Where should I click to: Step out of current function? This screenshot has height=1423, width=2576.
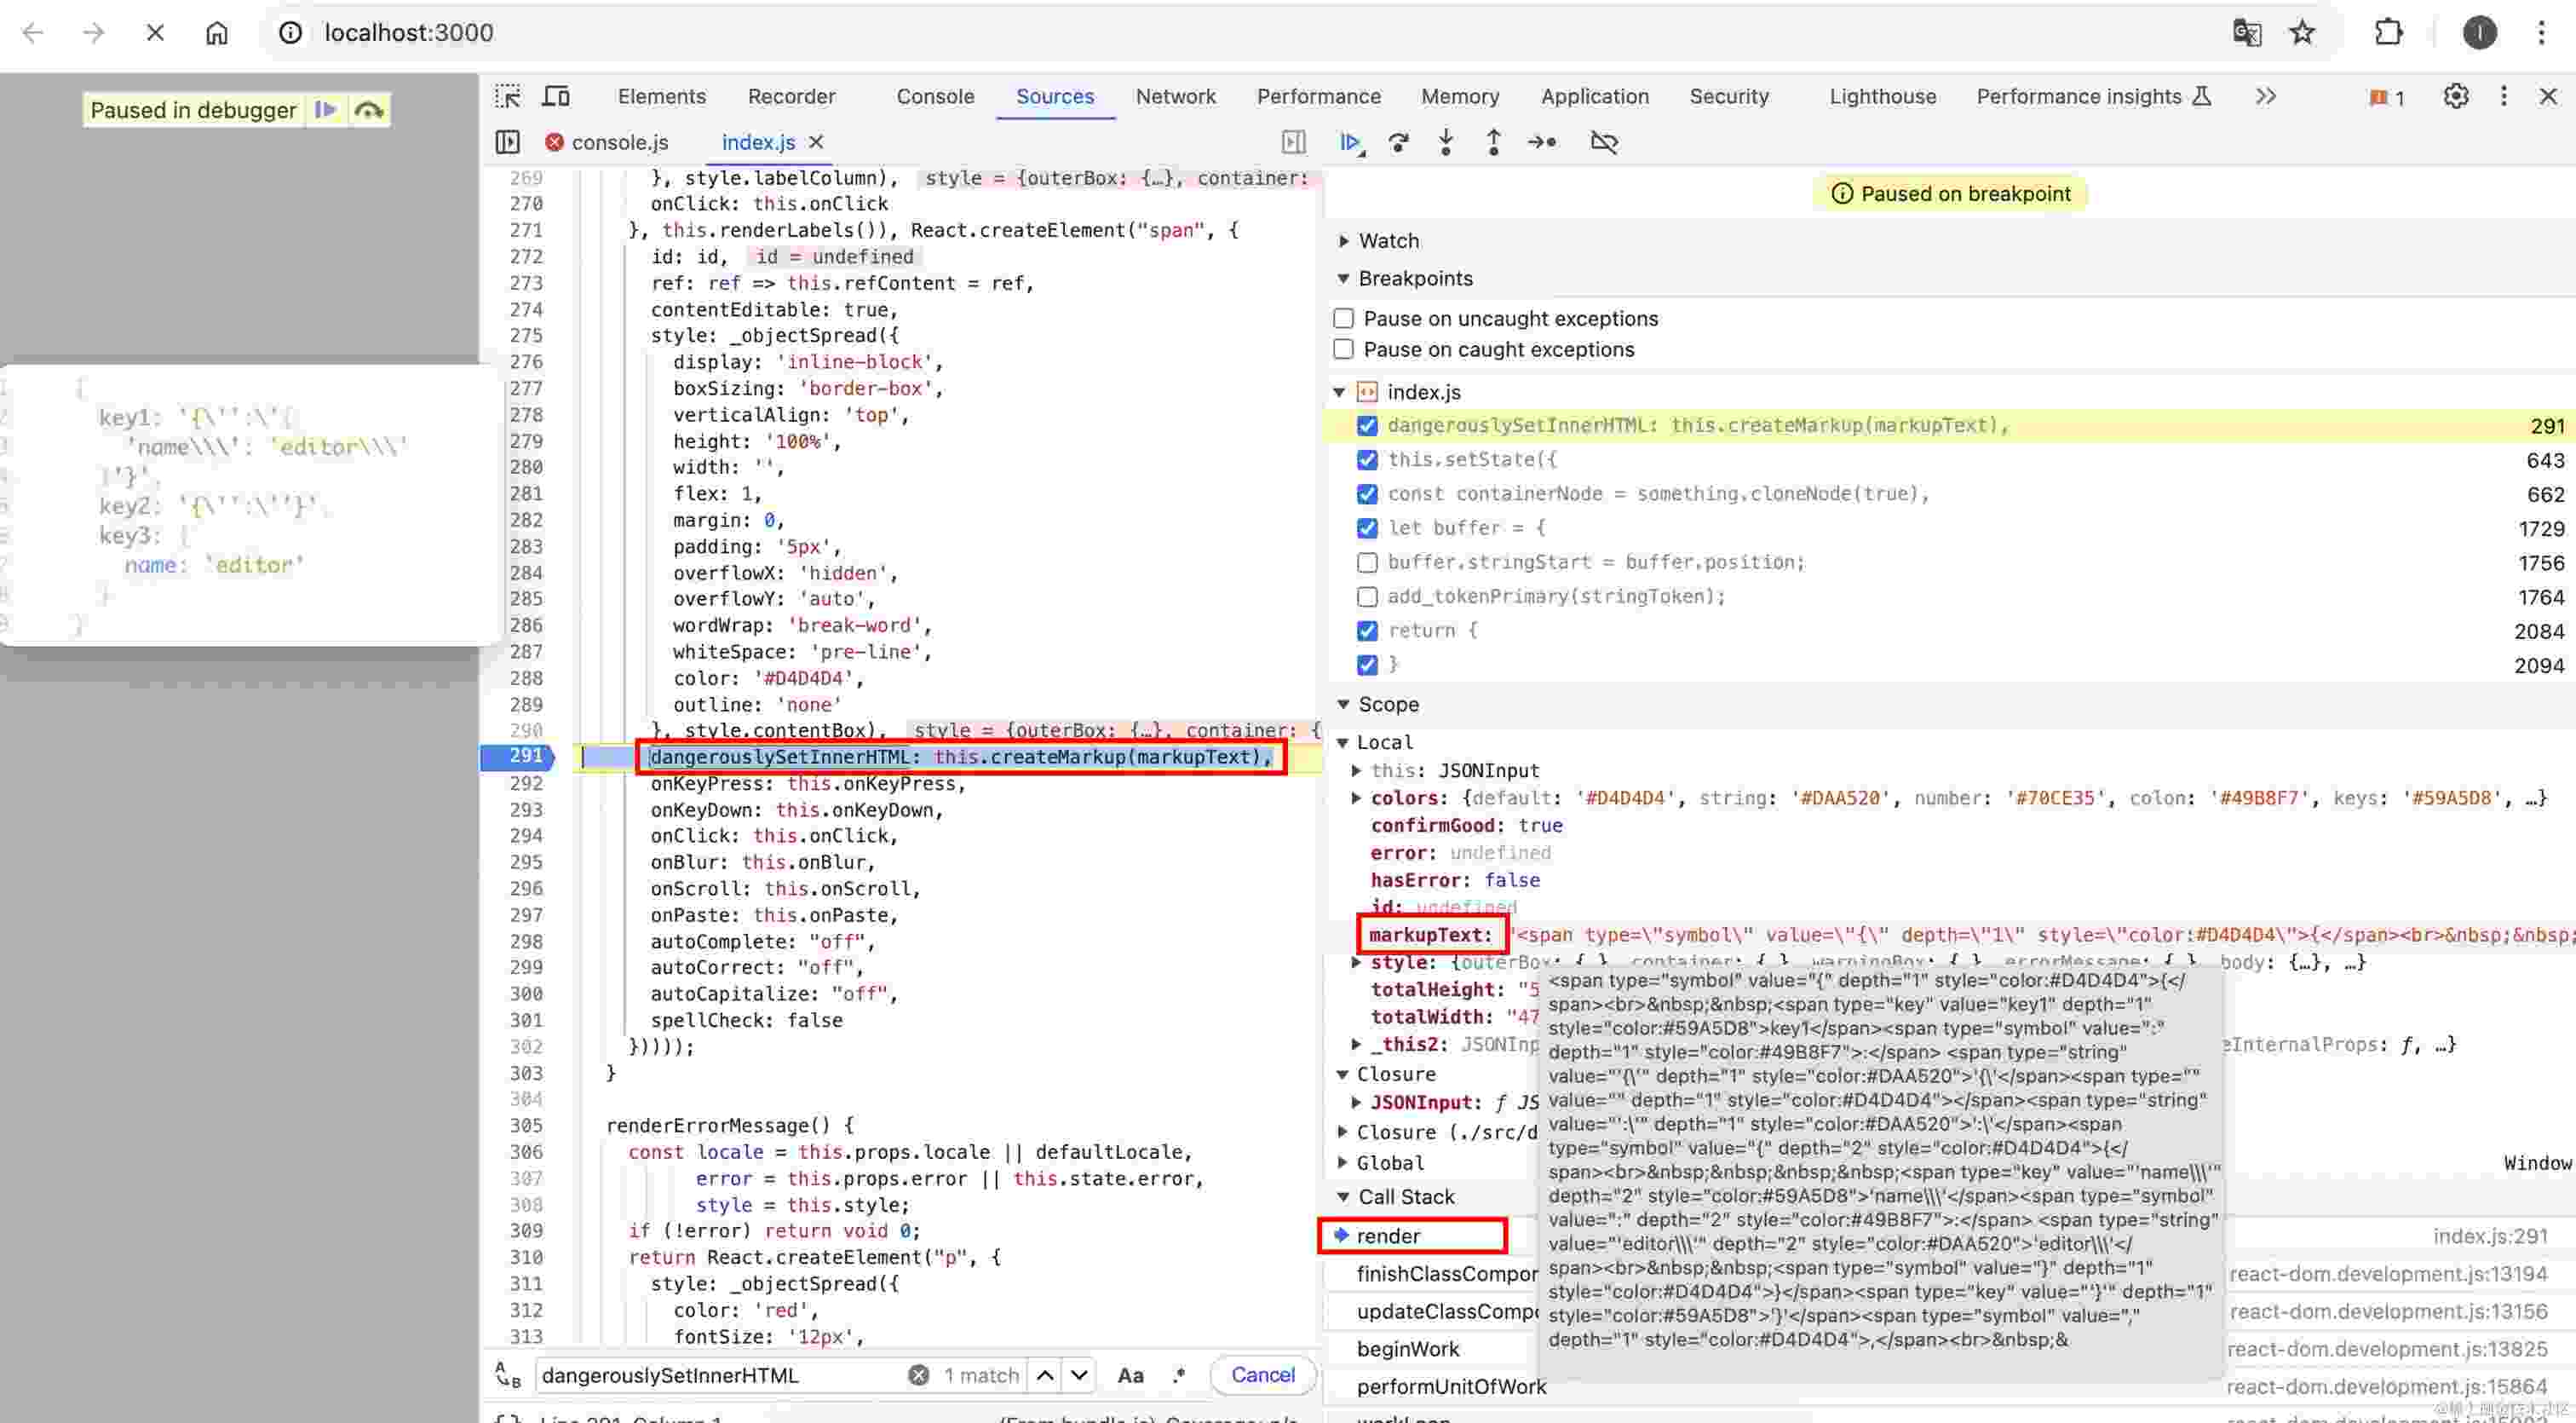[1493, 142]
